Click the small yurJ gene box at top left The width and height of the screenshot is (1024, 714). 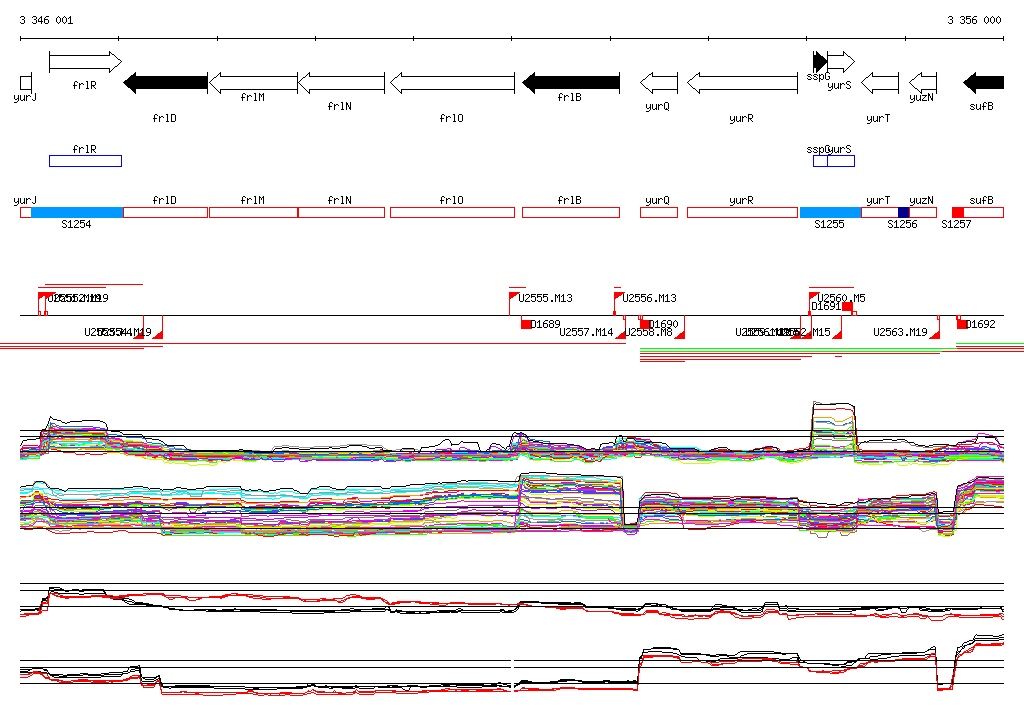tap(26, 83)
